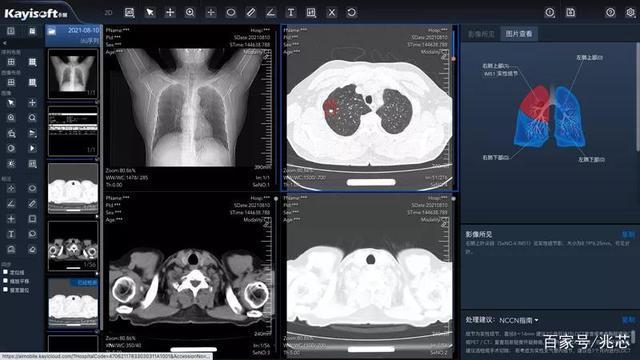Image resolution: width=640 pixels, height=360 pixels.
Task: Select the crosshair point tool in the top toolbar
Action: tap(211, 13)
